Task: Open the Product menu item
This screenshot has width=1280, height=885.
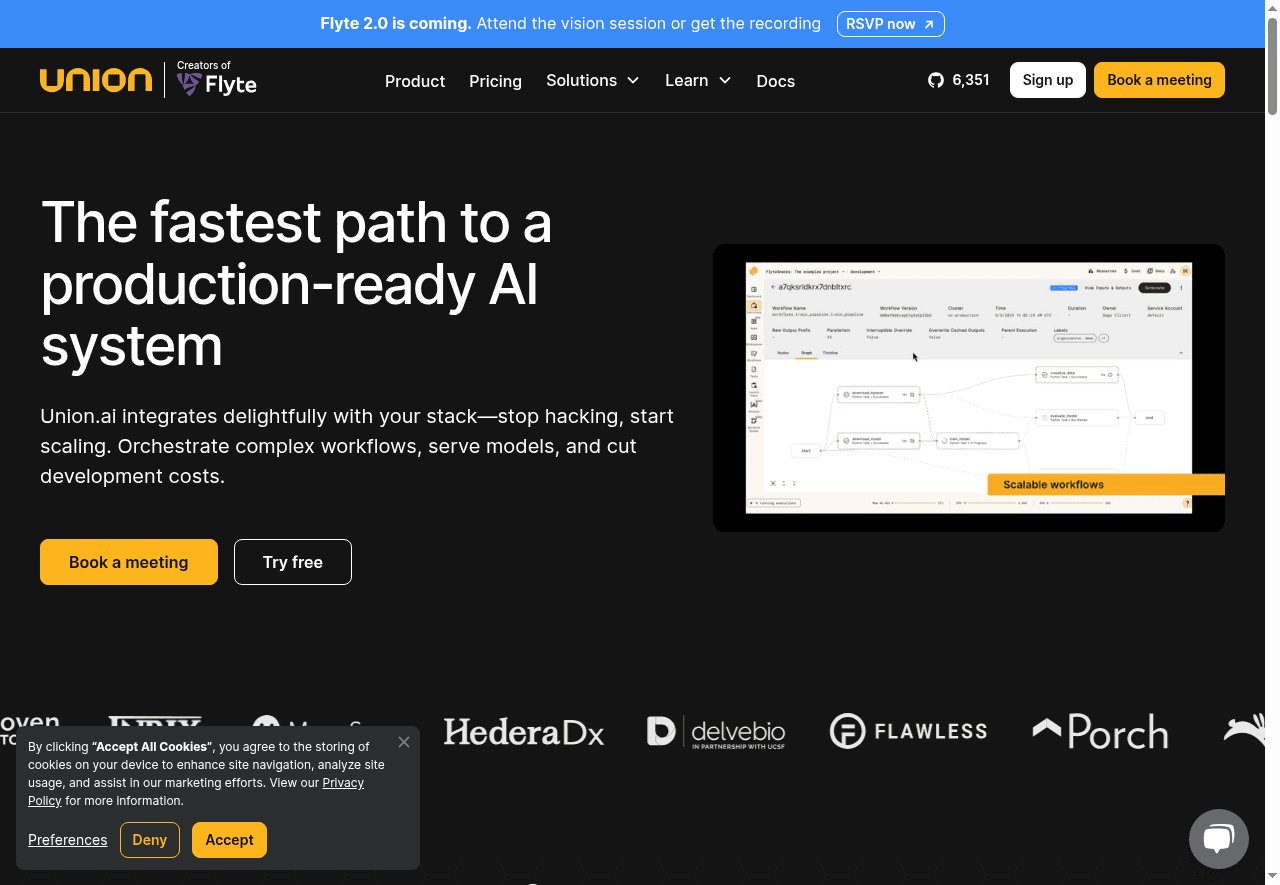Action: [x=415, y=81]
